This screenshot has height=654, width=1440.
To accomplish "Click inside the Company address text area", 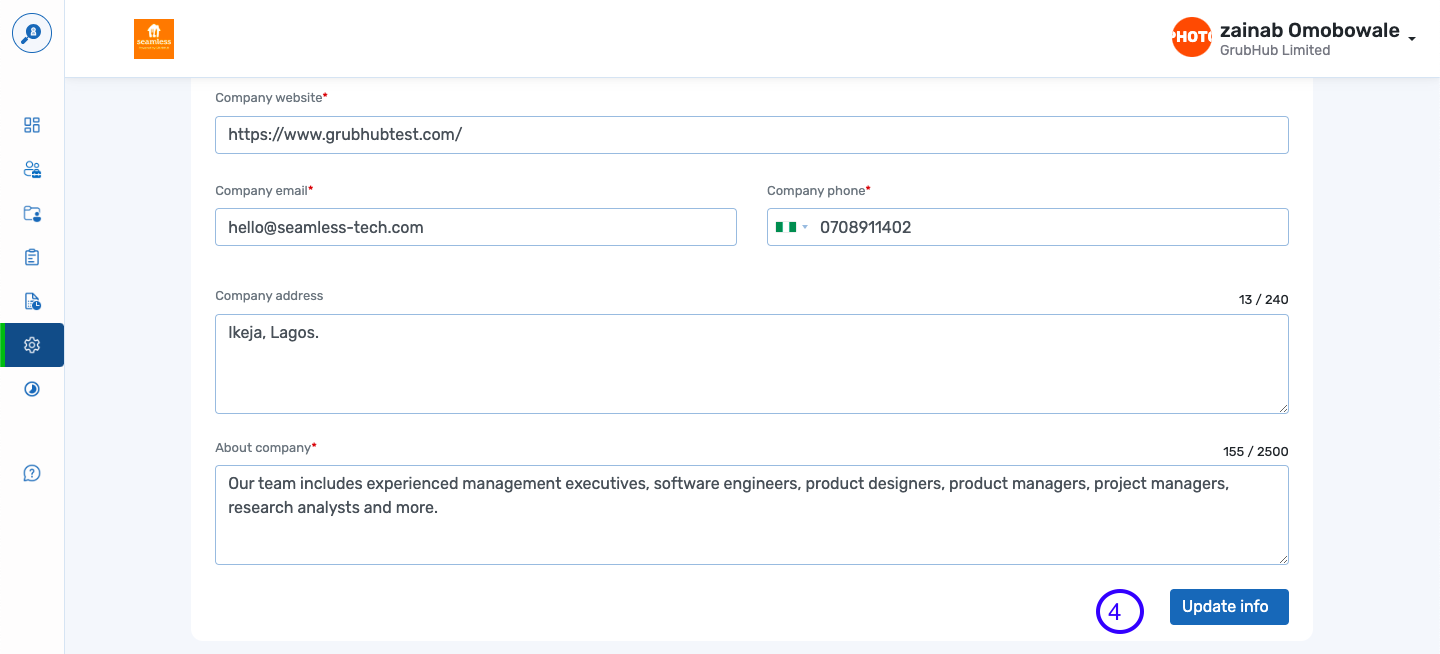I will tap(751, 363).
